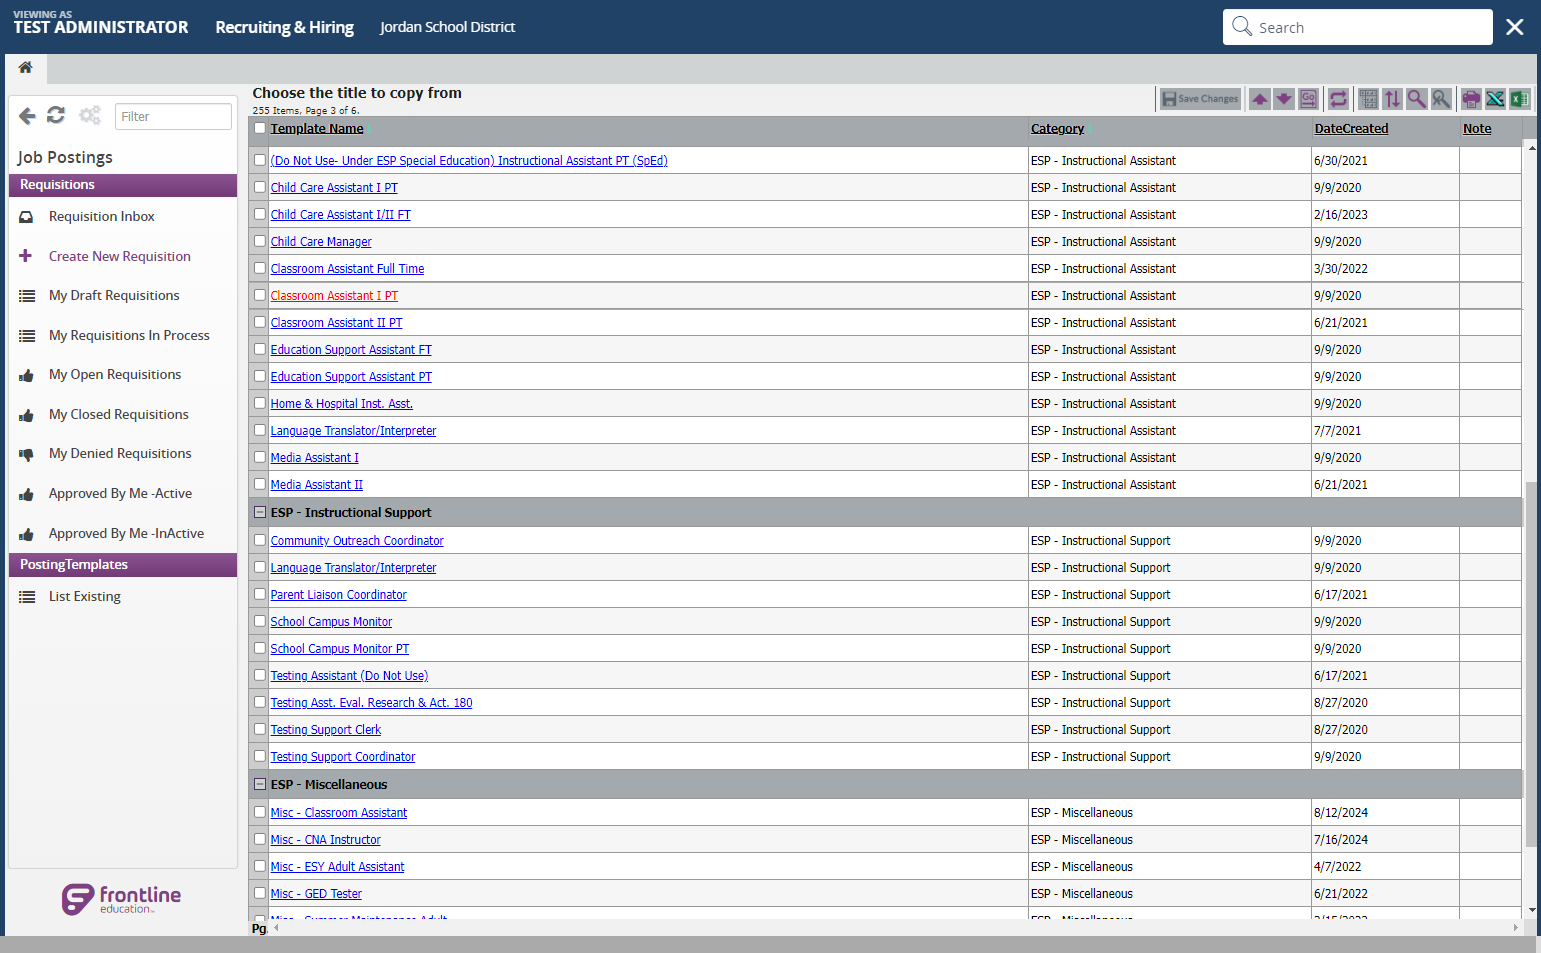
Task: Click the grid refresh loop arrows icon
Action: pos(1338,99)
